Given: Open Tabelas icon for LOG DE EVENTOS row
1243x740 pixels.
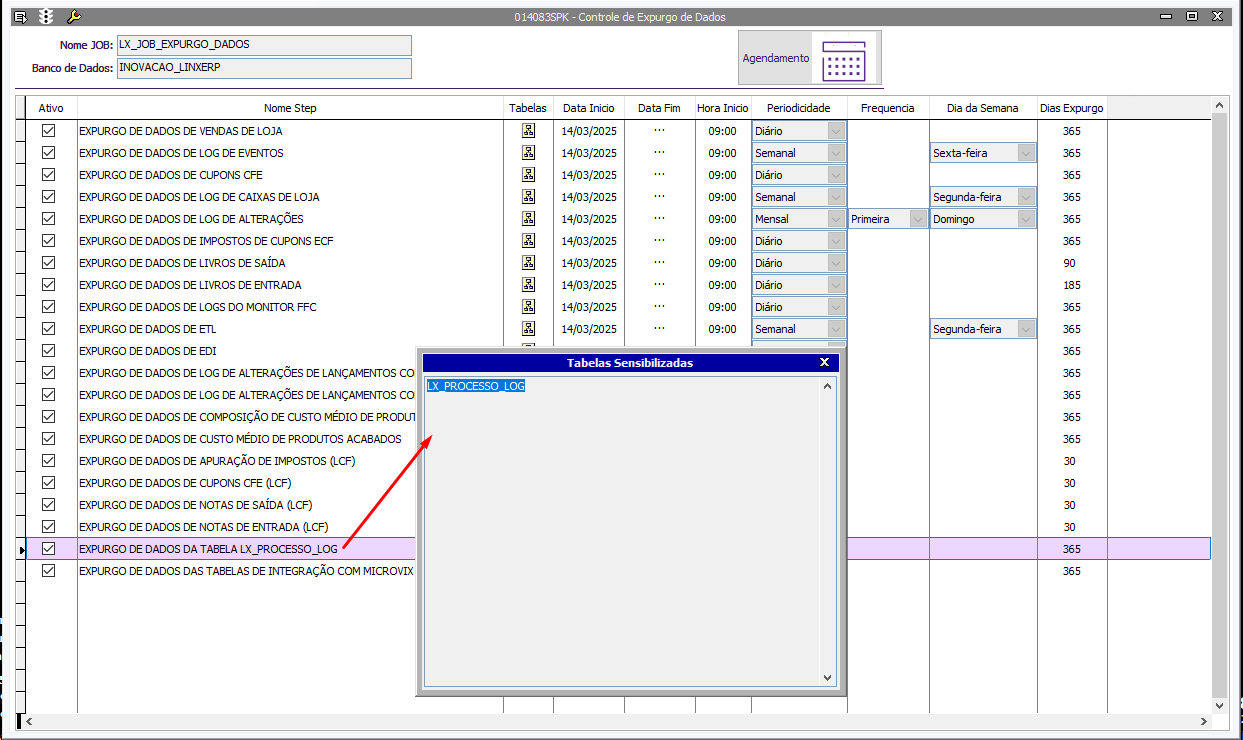Looking at the screenshot, I should [528, 153].
